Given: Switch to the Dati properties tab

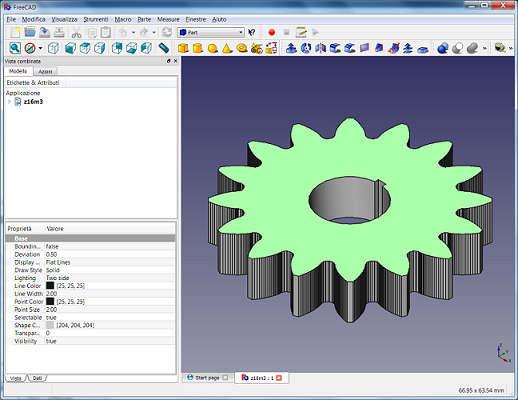Looking at the screenshot, I should pyautogui.click(x=37, y=378).
